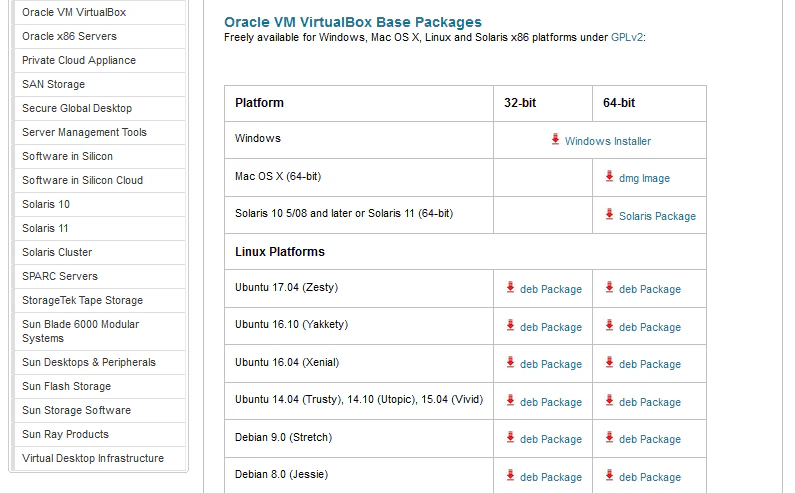Select Server Management Tools in sidebar
The height and width of the screenshot is (493, 795).
click(x=100, y=132)
